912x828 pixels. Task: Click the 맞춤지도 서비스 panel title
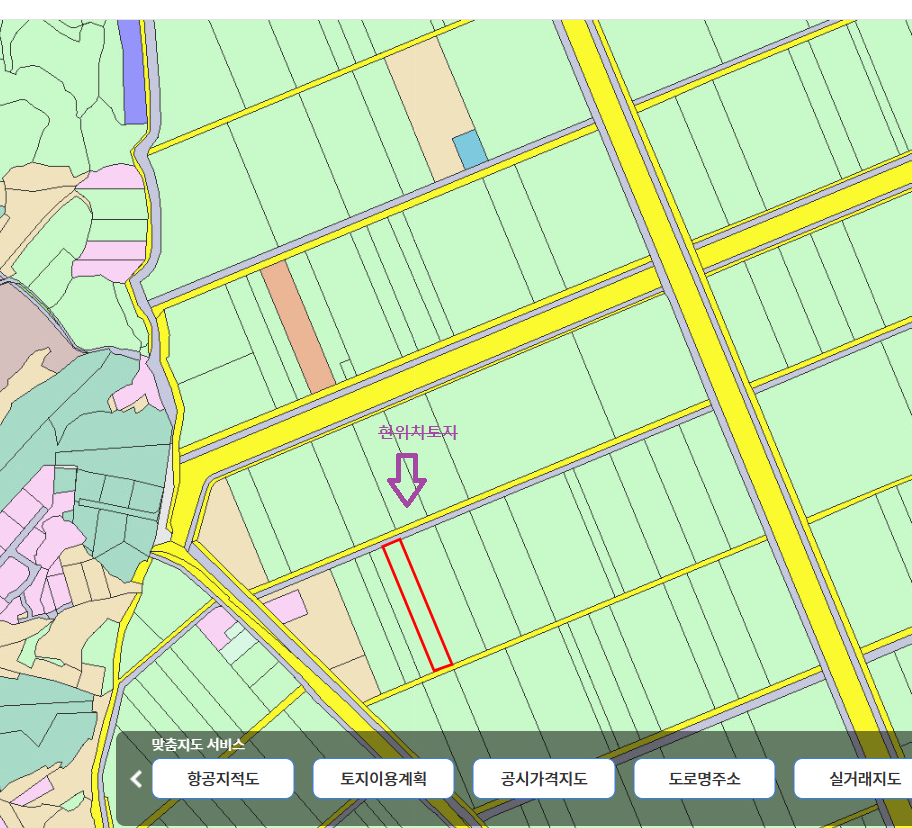(198, 744)
